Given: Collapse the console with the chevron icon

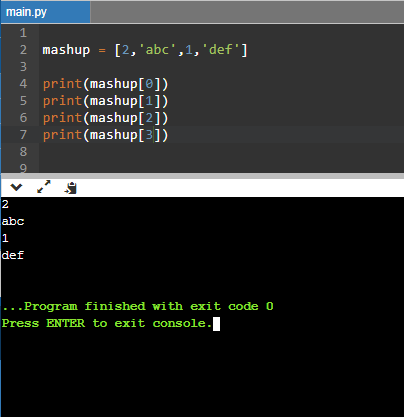Looking at the screenshot, I should click(x=16, y=187).
